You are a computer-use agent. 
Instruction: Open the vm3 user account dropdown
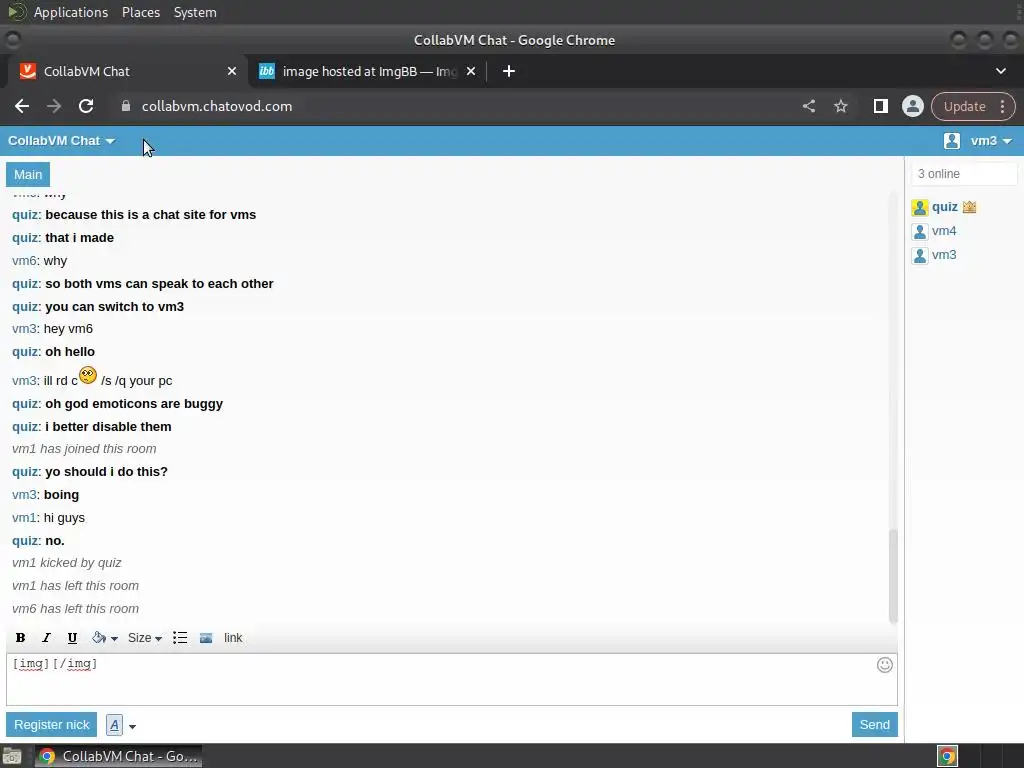click(x=991, y=140)
